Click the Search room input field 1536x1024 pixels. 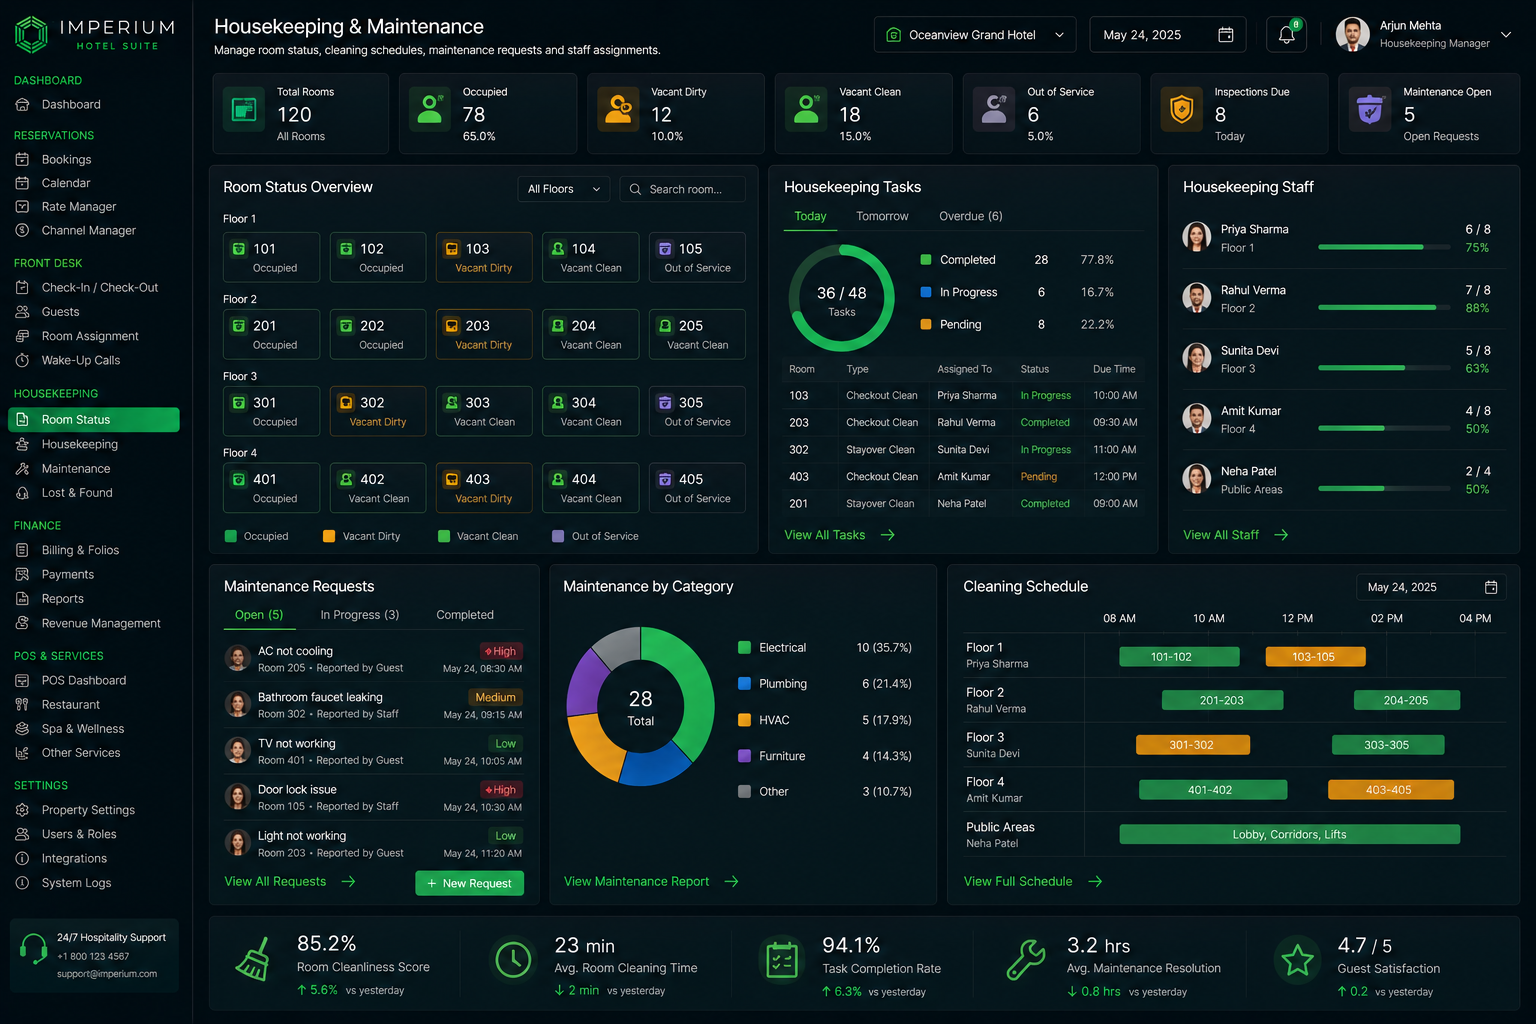pyautogui.click(x=683, y=189)
